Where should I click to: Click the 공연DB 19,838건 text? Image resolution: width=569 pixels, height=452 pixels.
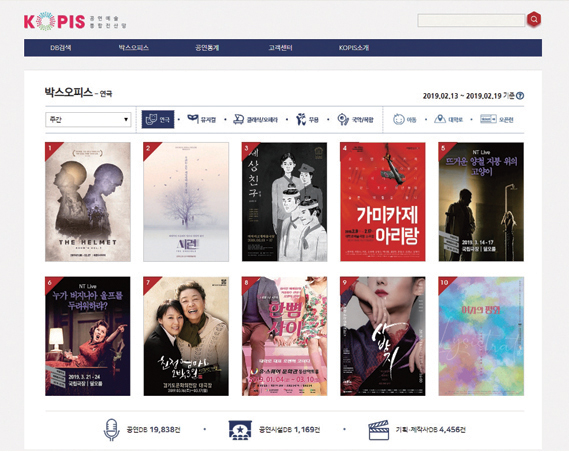click(153, 430)
